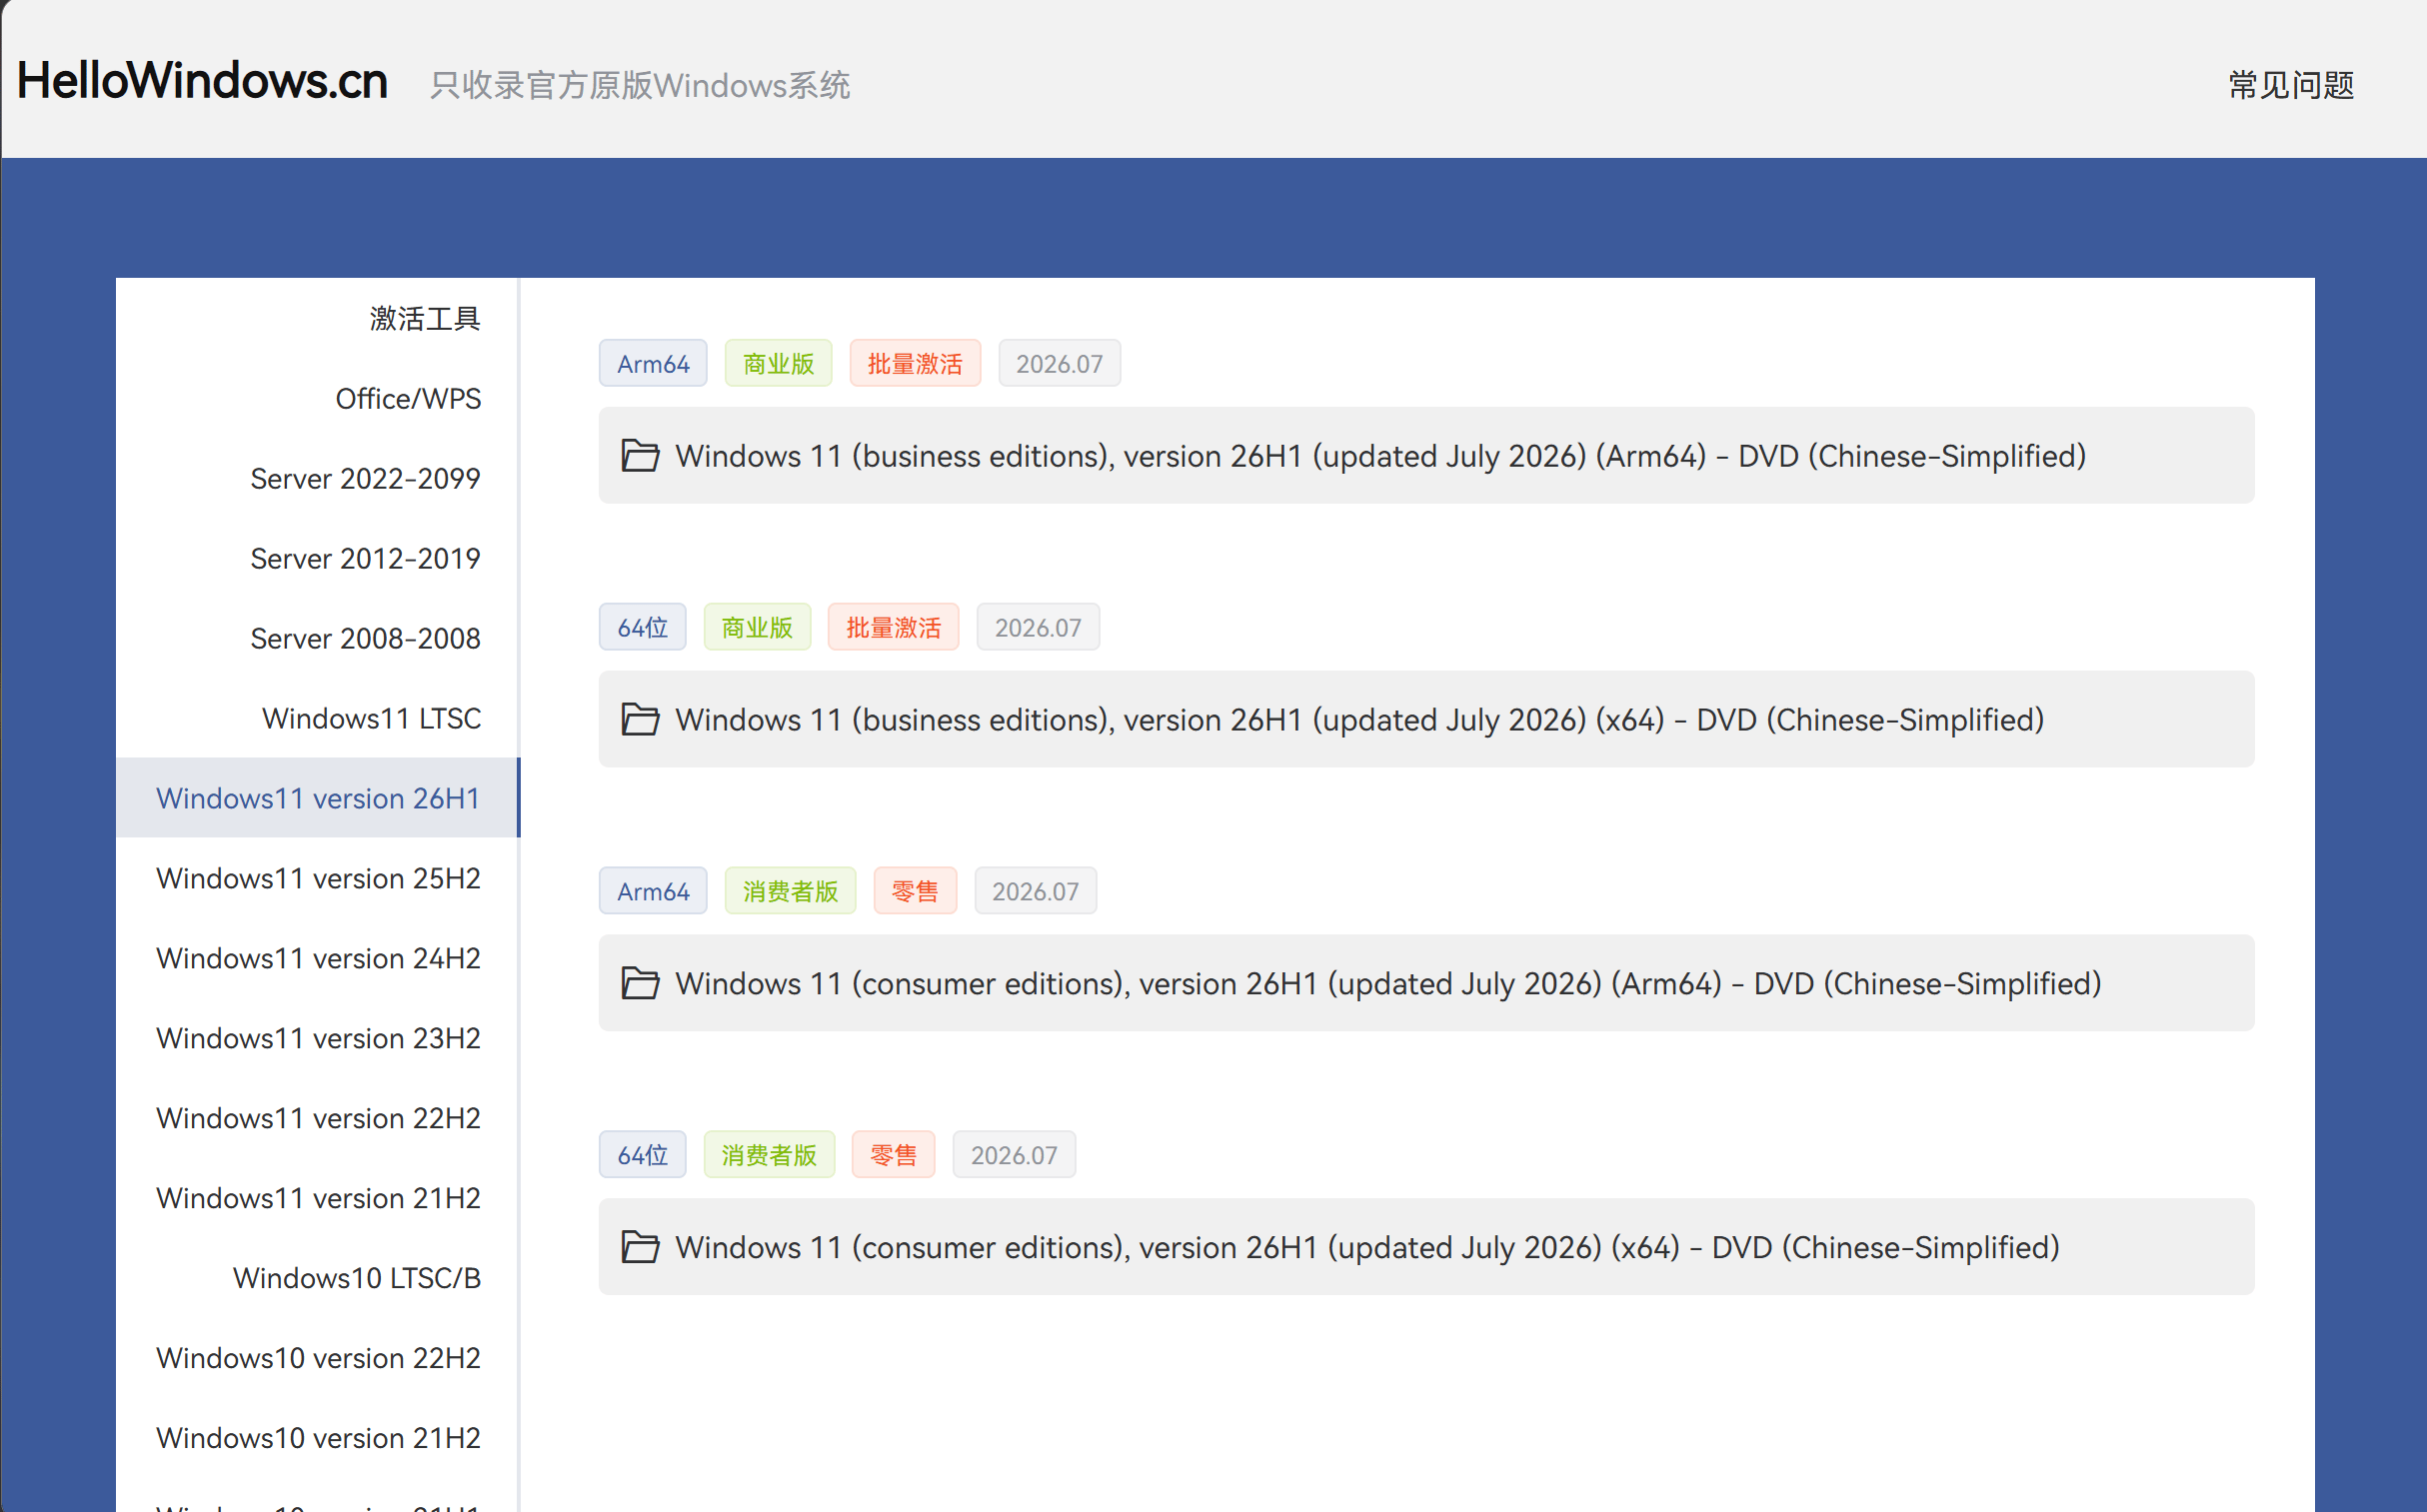This screenshot has height=1512, width=2427.
Task: Open Server 2012-2019 category
Action: [365, 559]
